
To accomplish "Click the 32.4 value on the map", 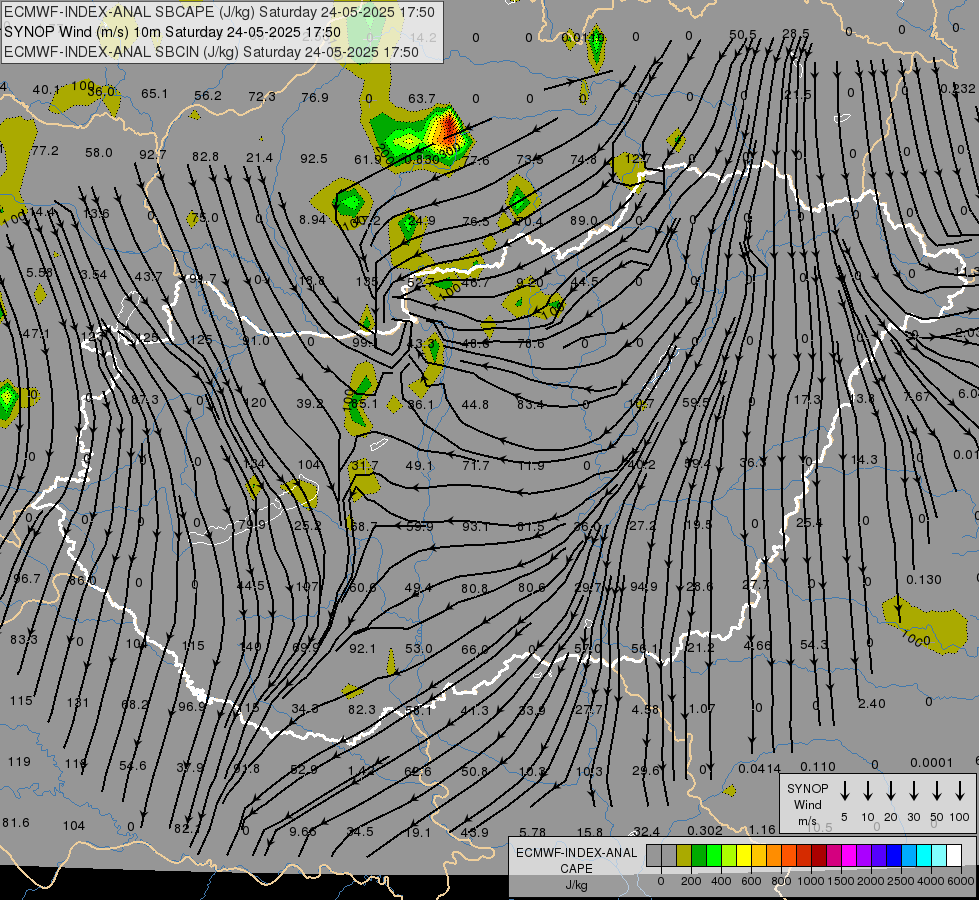I will (646, 831).
